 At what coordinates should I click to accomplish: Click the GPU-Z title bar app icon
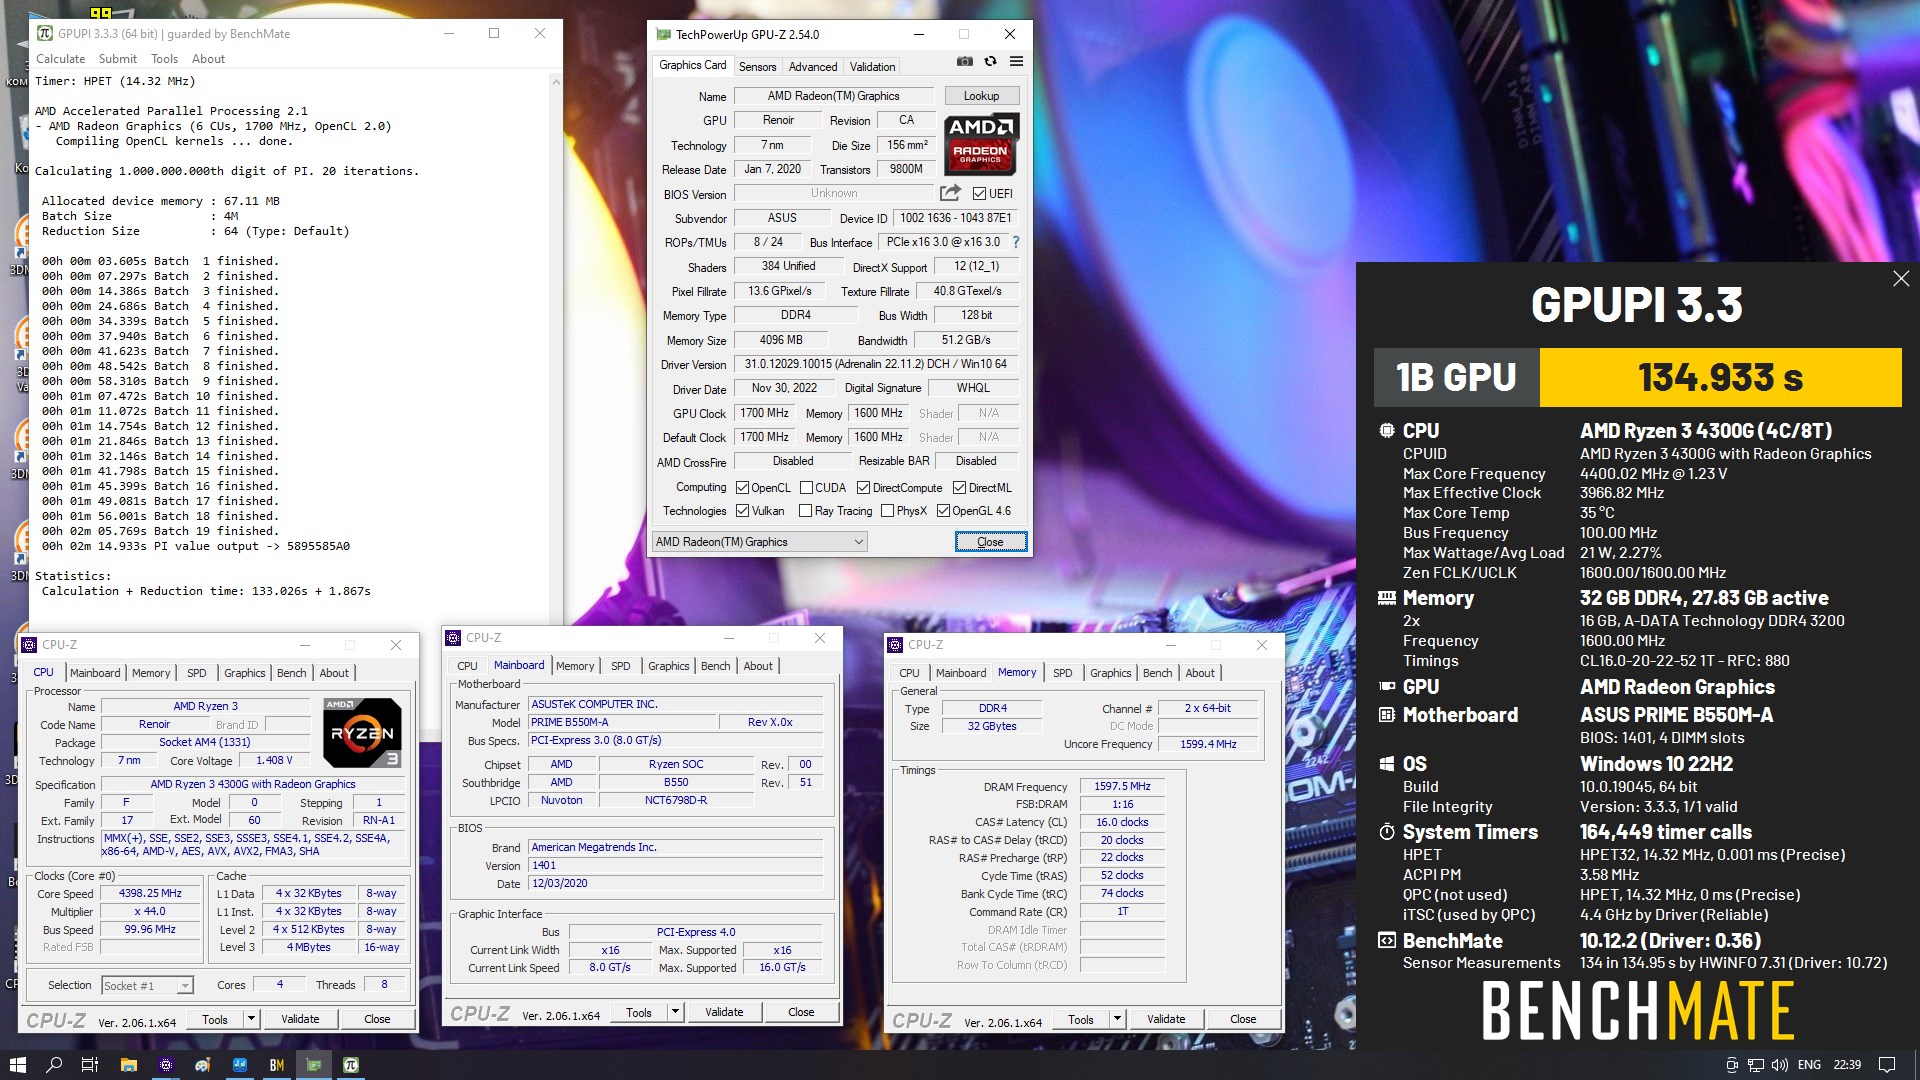point(663,34)
